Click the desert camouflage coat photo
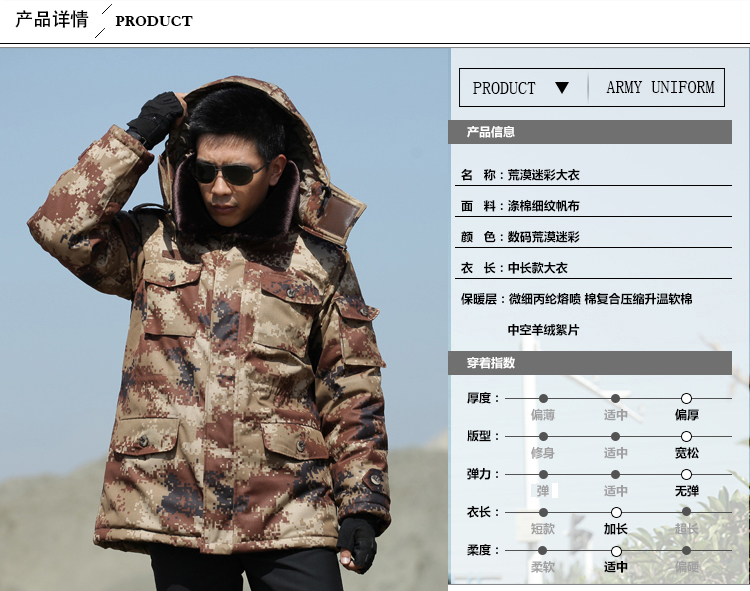Image resolution: width=750 pixels, height=591 pixels. (x=225, y=319)
